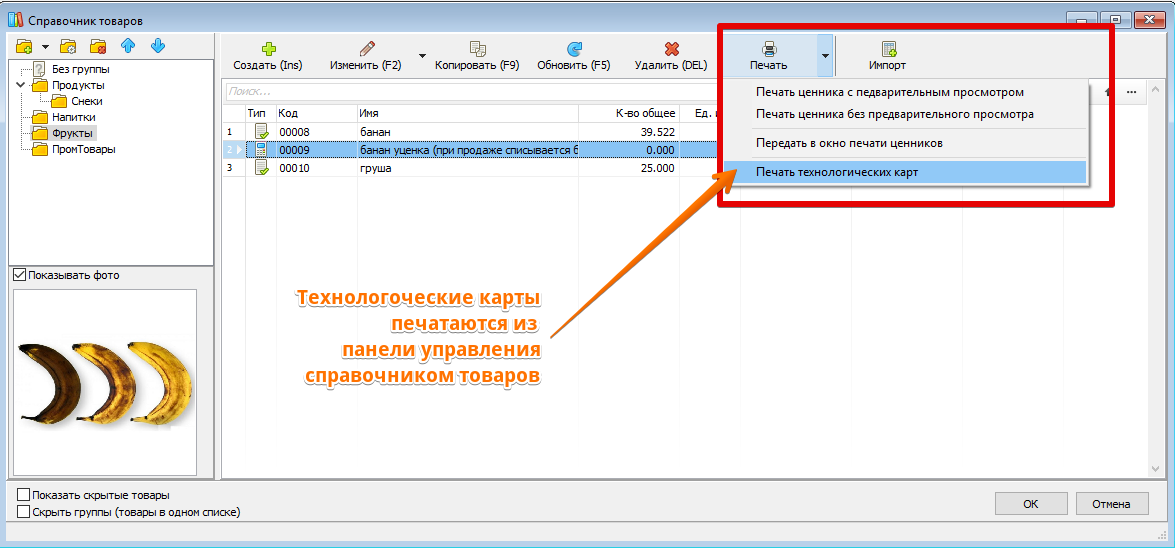Sort by the 'Тип' column header

point(261,113)
